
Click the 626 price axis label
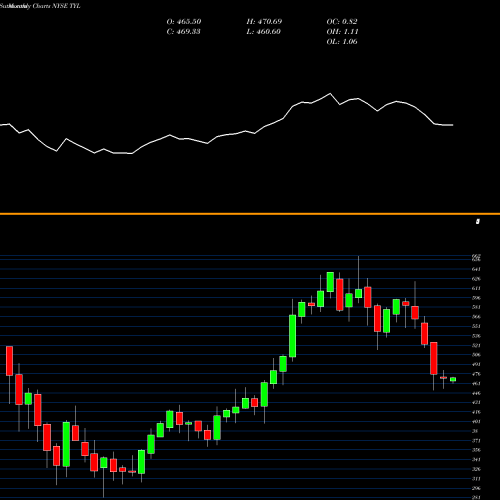[476, 279]
